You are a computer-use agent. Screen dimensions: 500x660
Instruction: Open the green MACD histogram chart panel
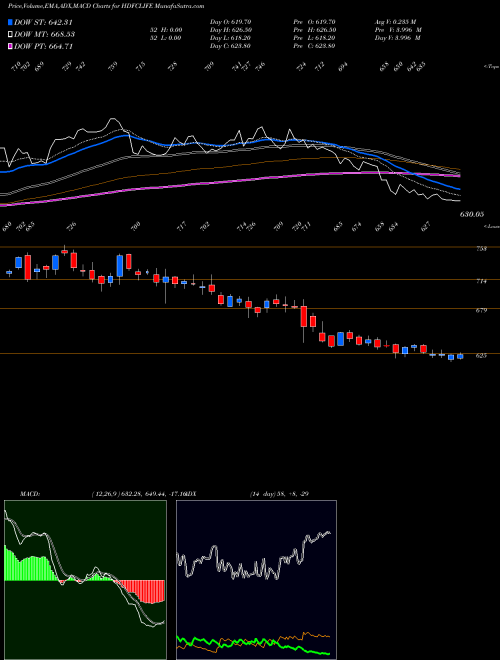85,580
